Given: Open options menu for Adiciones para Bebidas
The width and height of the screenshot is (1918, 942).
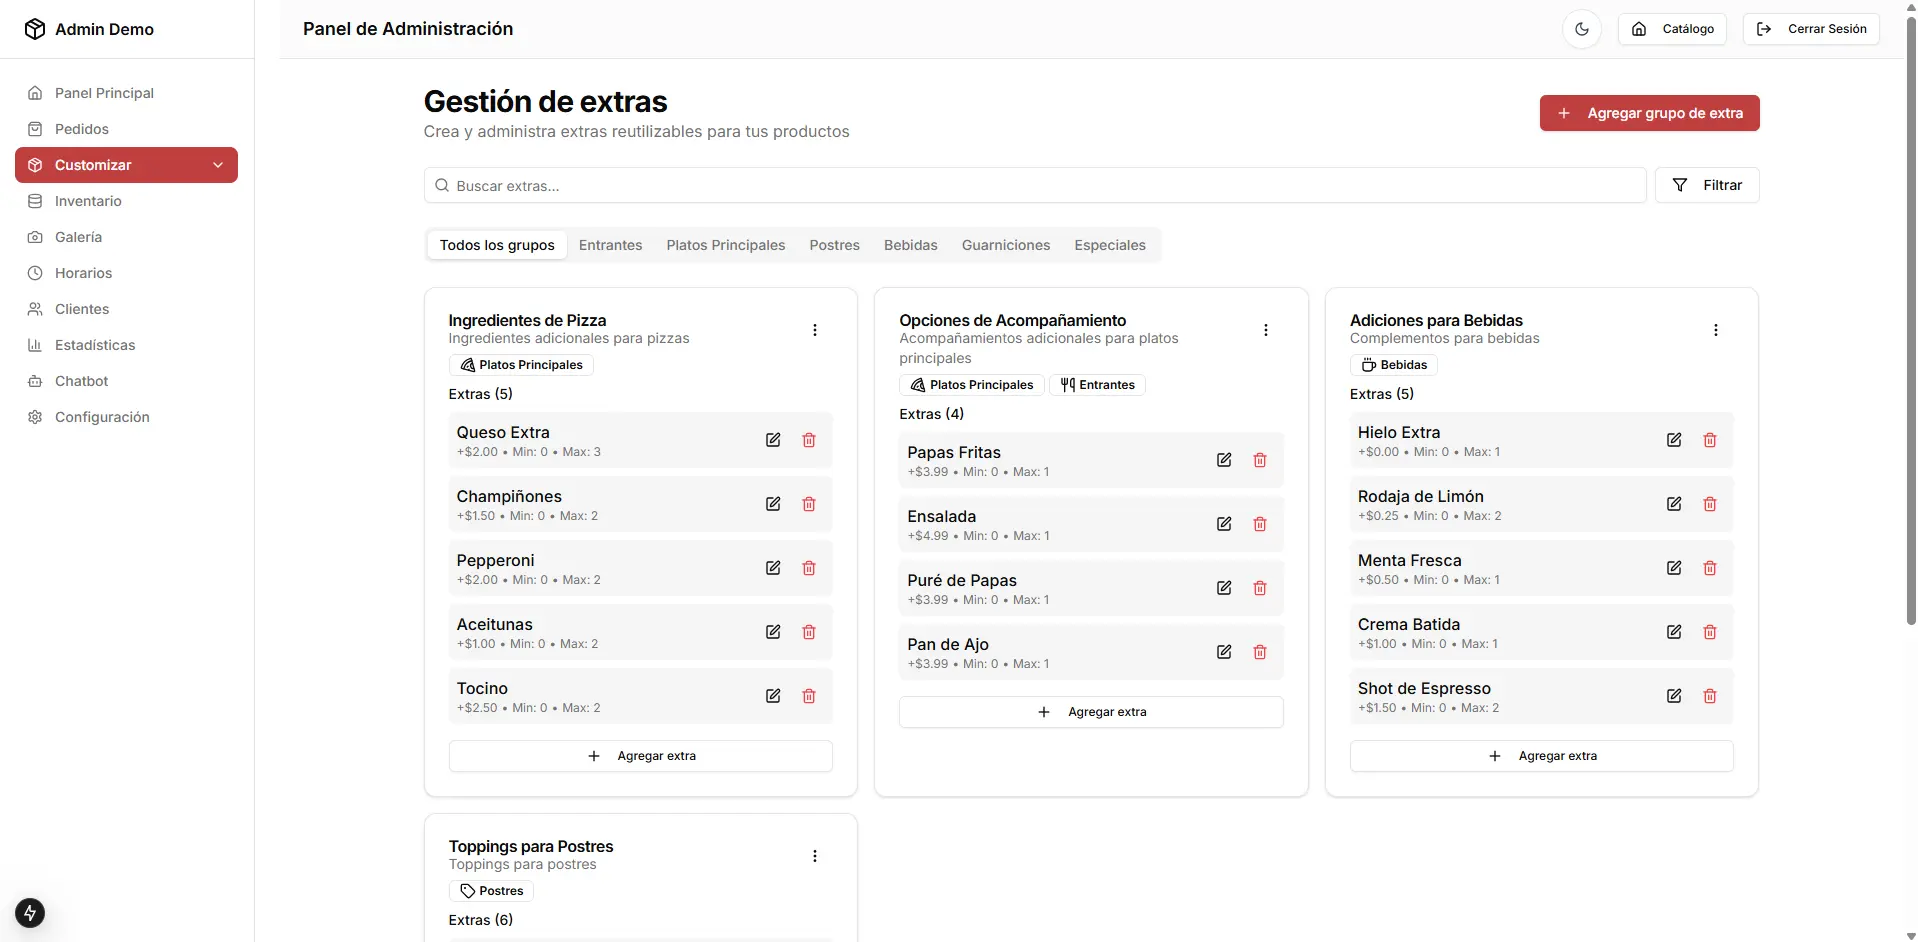Looking at the screenshot, I should (1716, 330).
